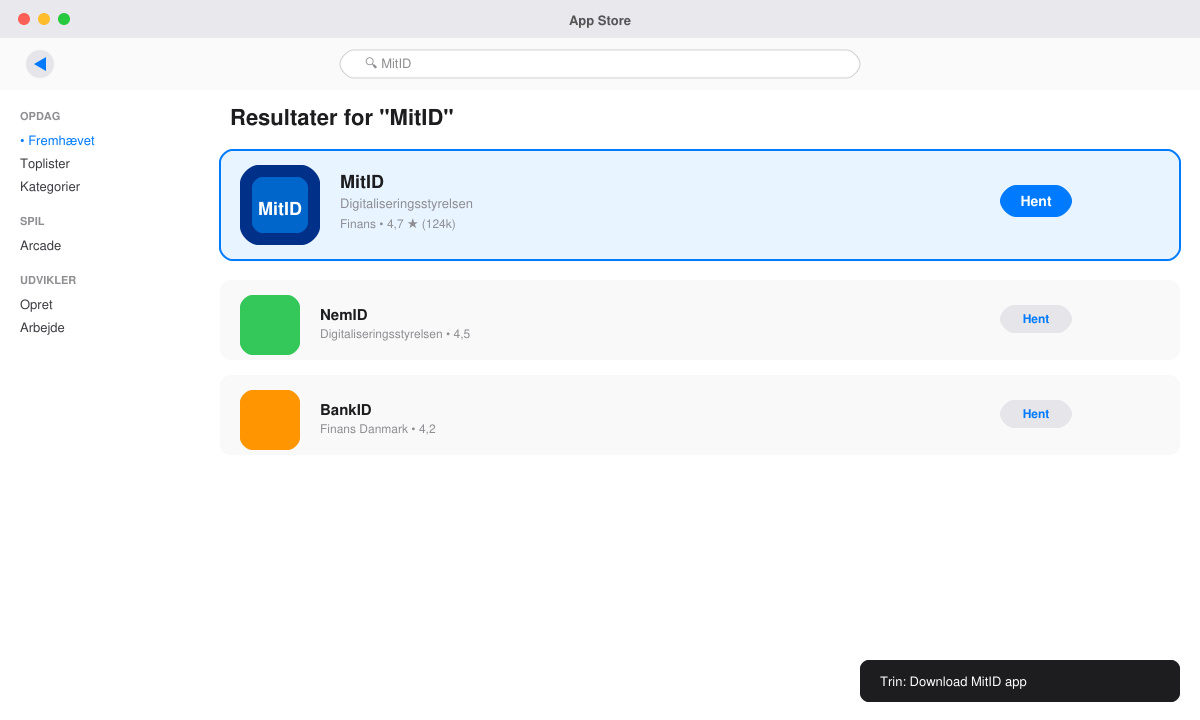Click the BankID app title
Viewport: 1200px width, 720px height.
tap(346, 410)
